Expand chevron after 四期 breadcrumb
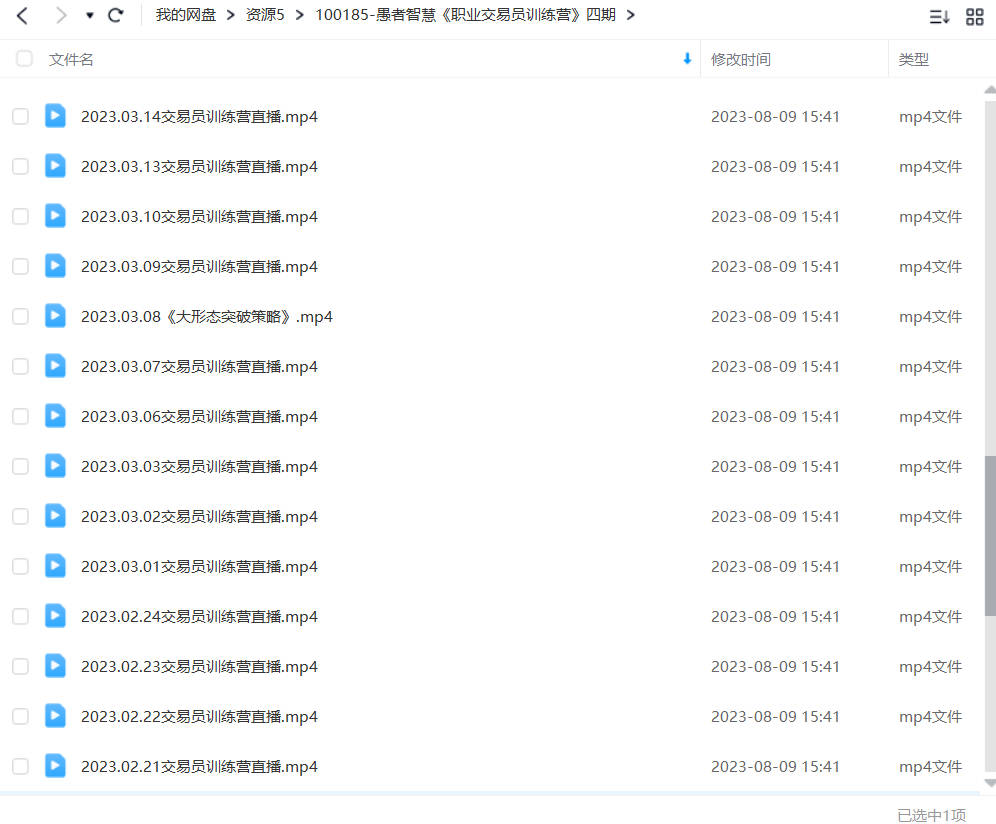This screenshot has height=824, width=996. [x=630, y=15]
